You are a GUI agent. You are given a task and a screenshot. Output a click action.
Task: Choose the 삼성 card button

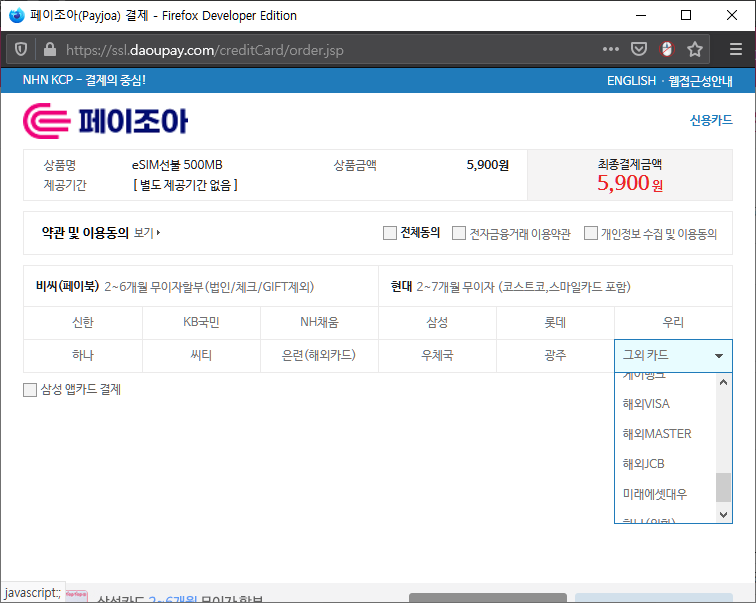click(437, 322)
